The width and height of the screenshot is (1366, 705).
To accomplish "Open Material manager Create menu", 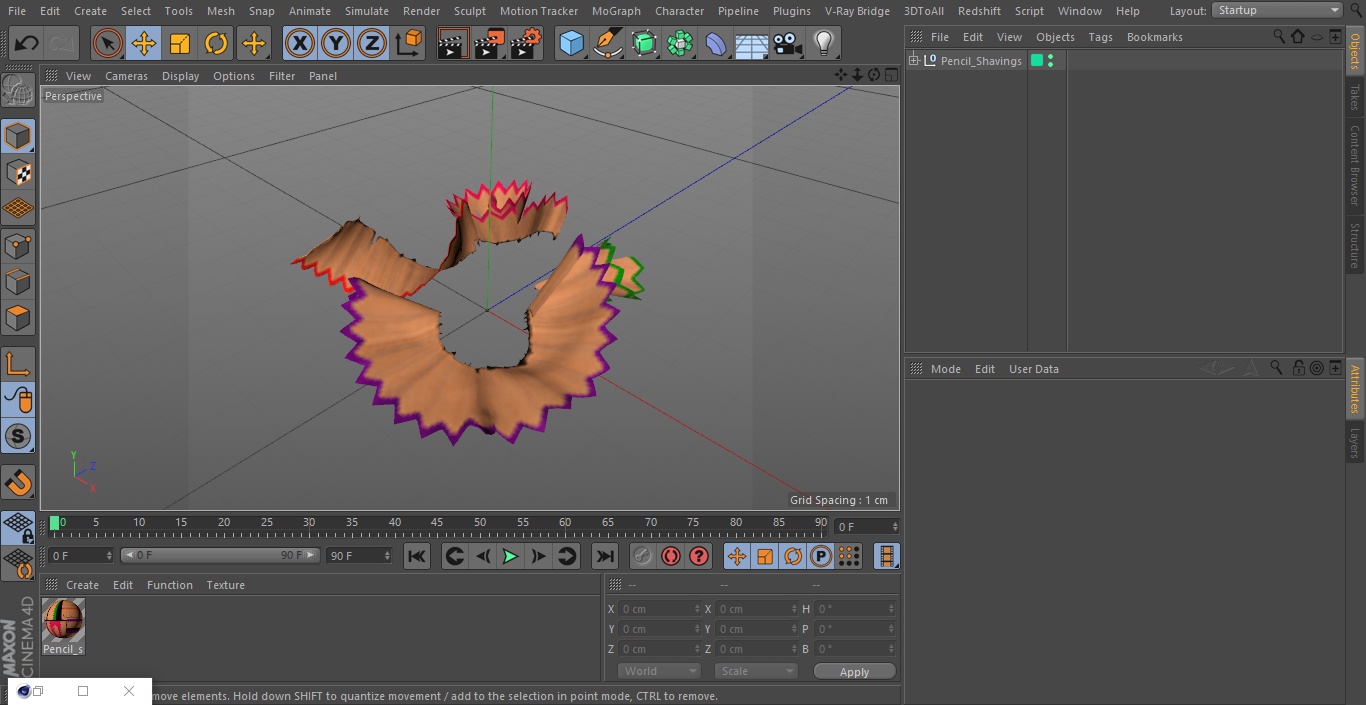I will click(x=82, y=585).
